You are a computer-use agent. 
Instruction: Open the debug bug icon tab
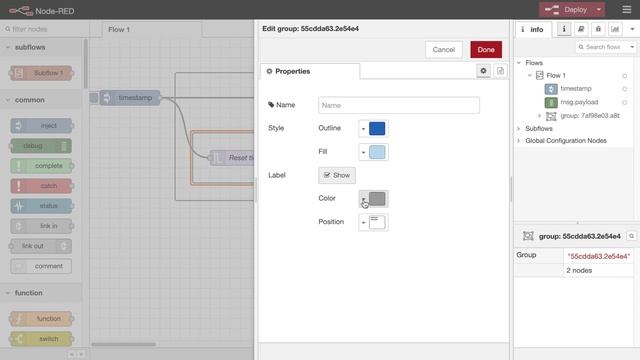pos(598,29)
